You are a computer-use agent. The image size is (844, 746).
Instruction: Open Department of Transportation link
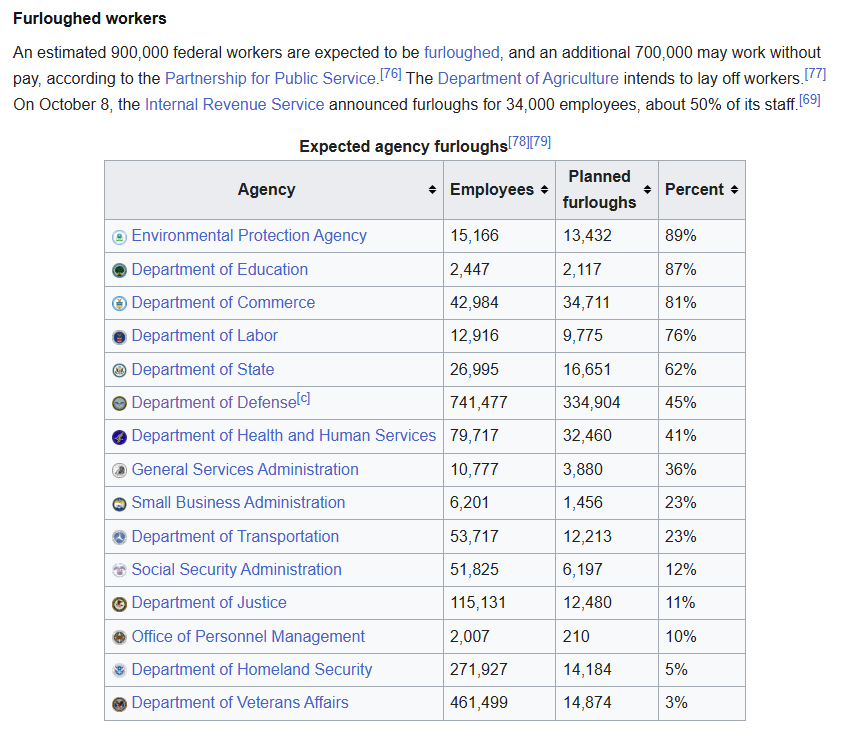pos(235,537)
